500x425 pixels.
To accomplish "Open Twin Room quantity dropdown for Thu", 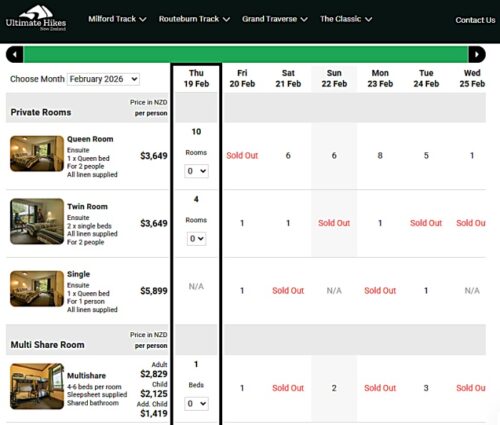I will coord(196,239).
